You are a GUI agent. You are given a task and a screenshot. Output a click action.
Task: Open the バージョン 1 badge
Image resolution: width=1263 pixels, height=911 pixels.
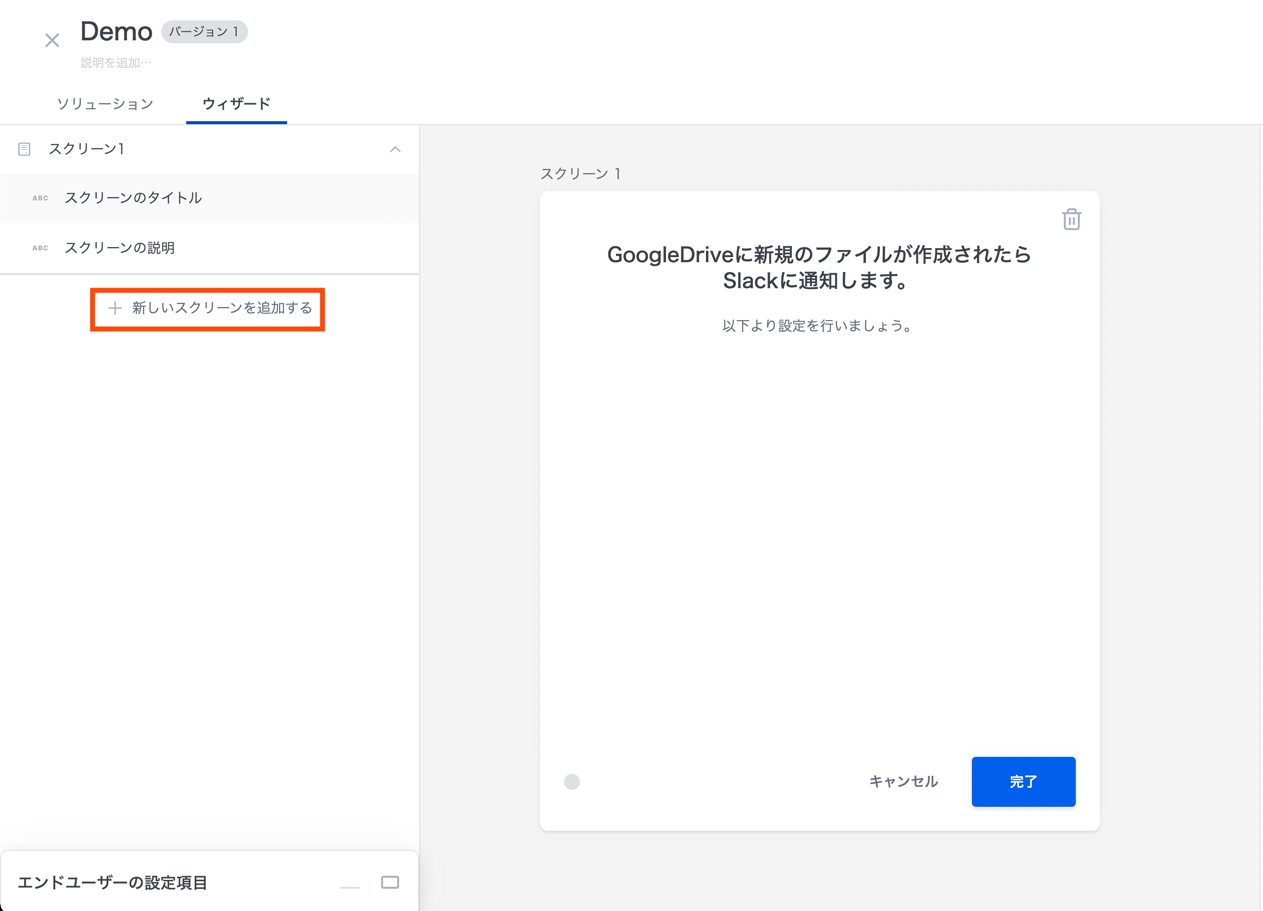tap(204, 32)
